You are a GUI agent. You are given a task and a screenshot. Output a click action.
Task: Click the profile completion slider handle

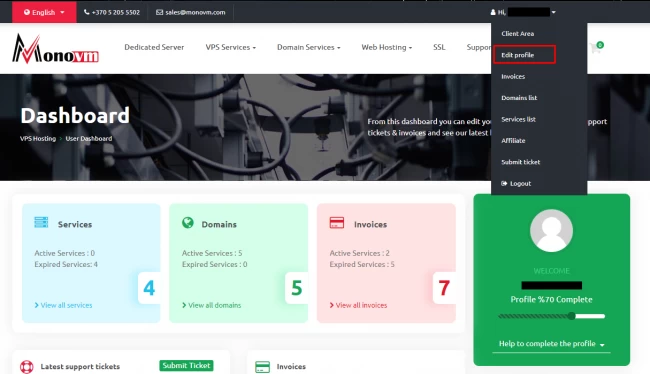pos(572,316)
